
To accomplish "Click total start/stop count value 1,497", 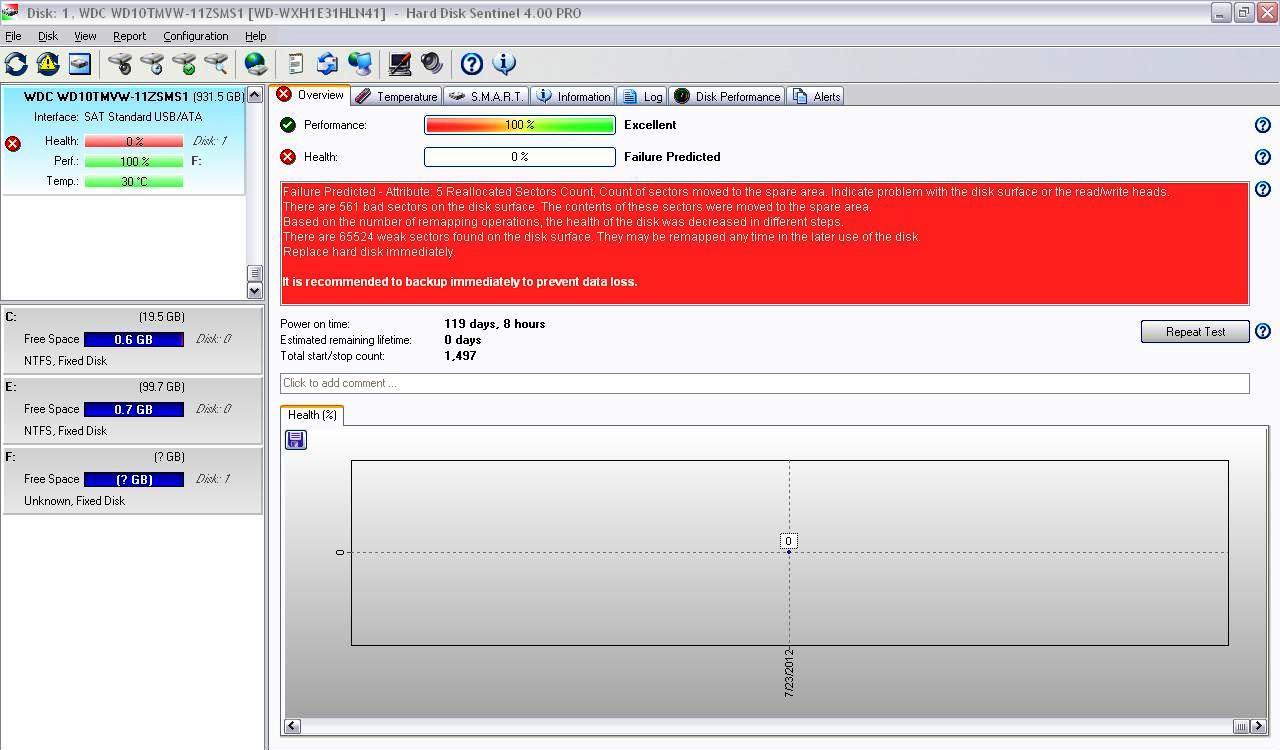I will (x=460, y=356).
